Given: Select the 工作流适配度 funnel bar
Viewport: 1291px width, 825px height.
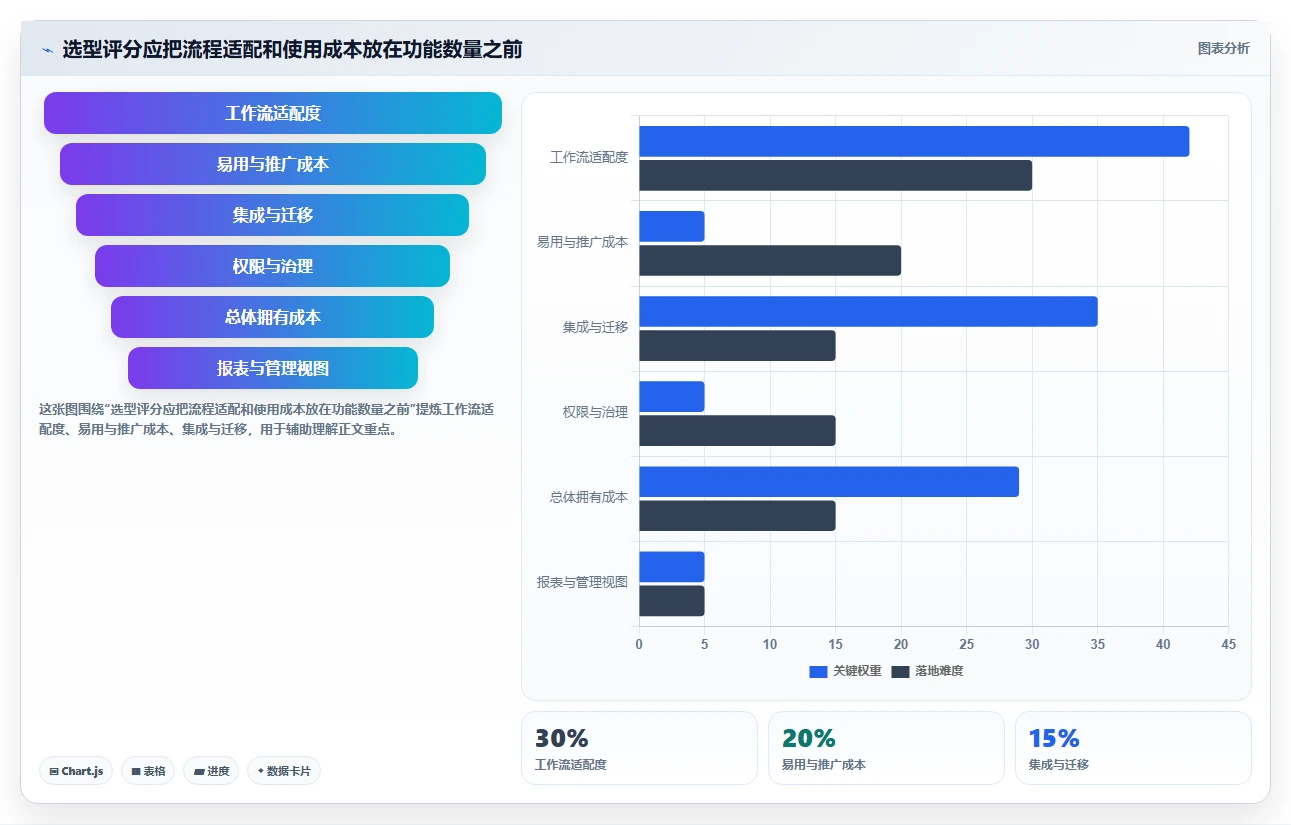Looking at the screenshot, I should pyautogui.click(x=273, y=113).
